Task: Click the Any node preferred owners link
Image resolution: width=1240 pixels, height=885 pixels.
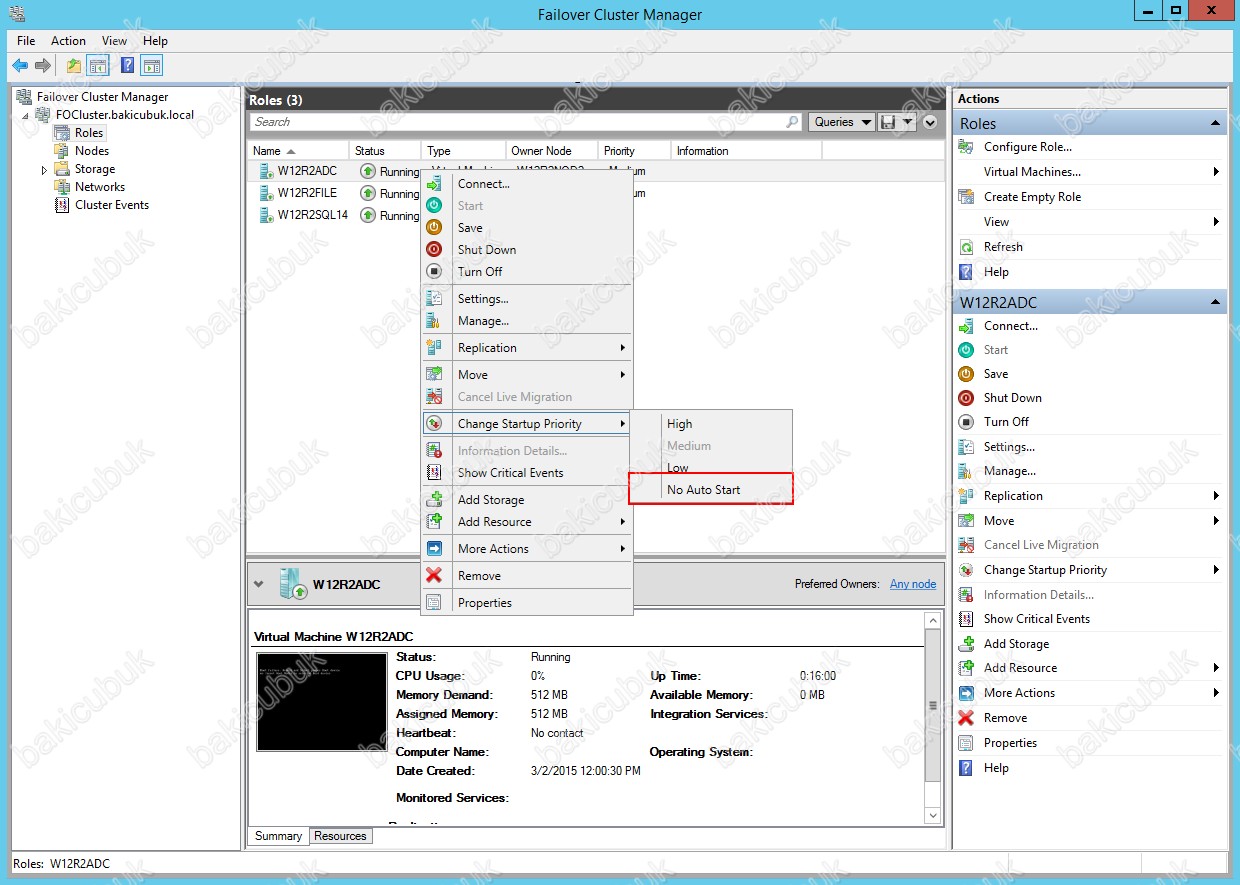Action: [913, 584]
